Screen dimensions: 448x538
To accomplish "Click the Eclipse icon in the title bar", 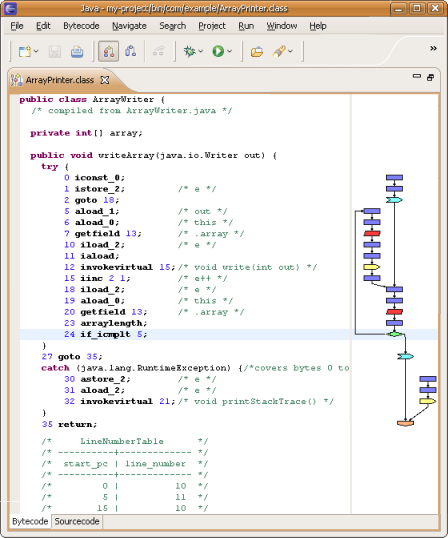I will pyautogui.click(x=11, y=8).
